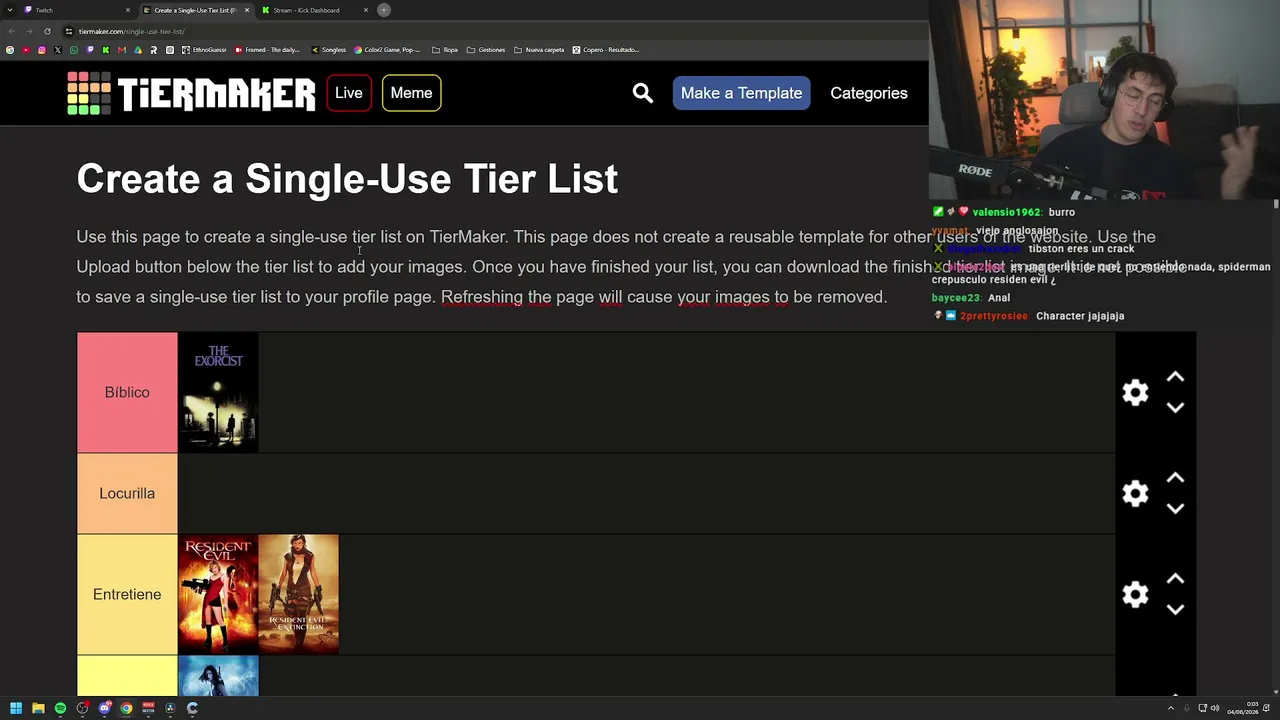Open settings gear for Bíblico tier
This screenshot has width=1280, height=720.
point(1135,392)
